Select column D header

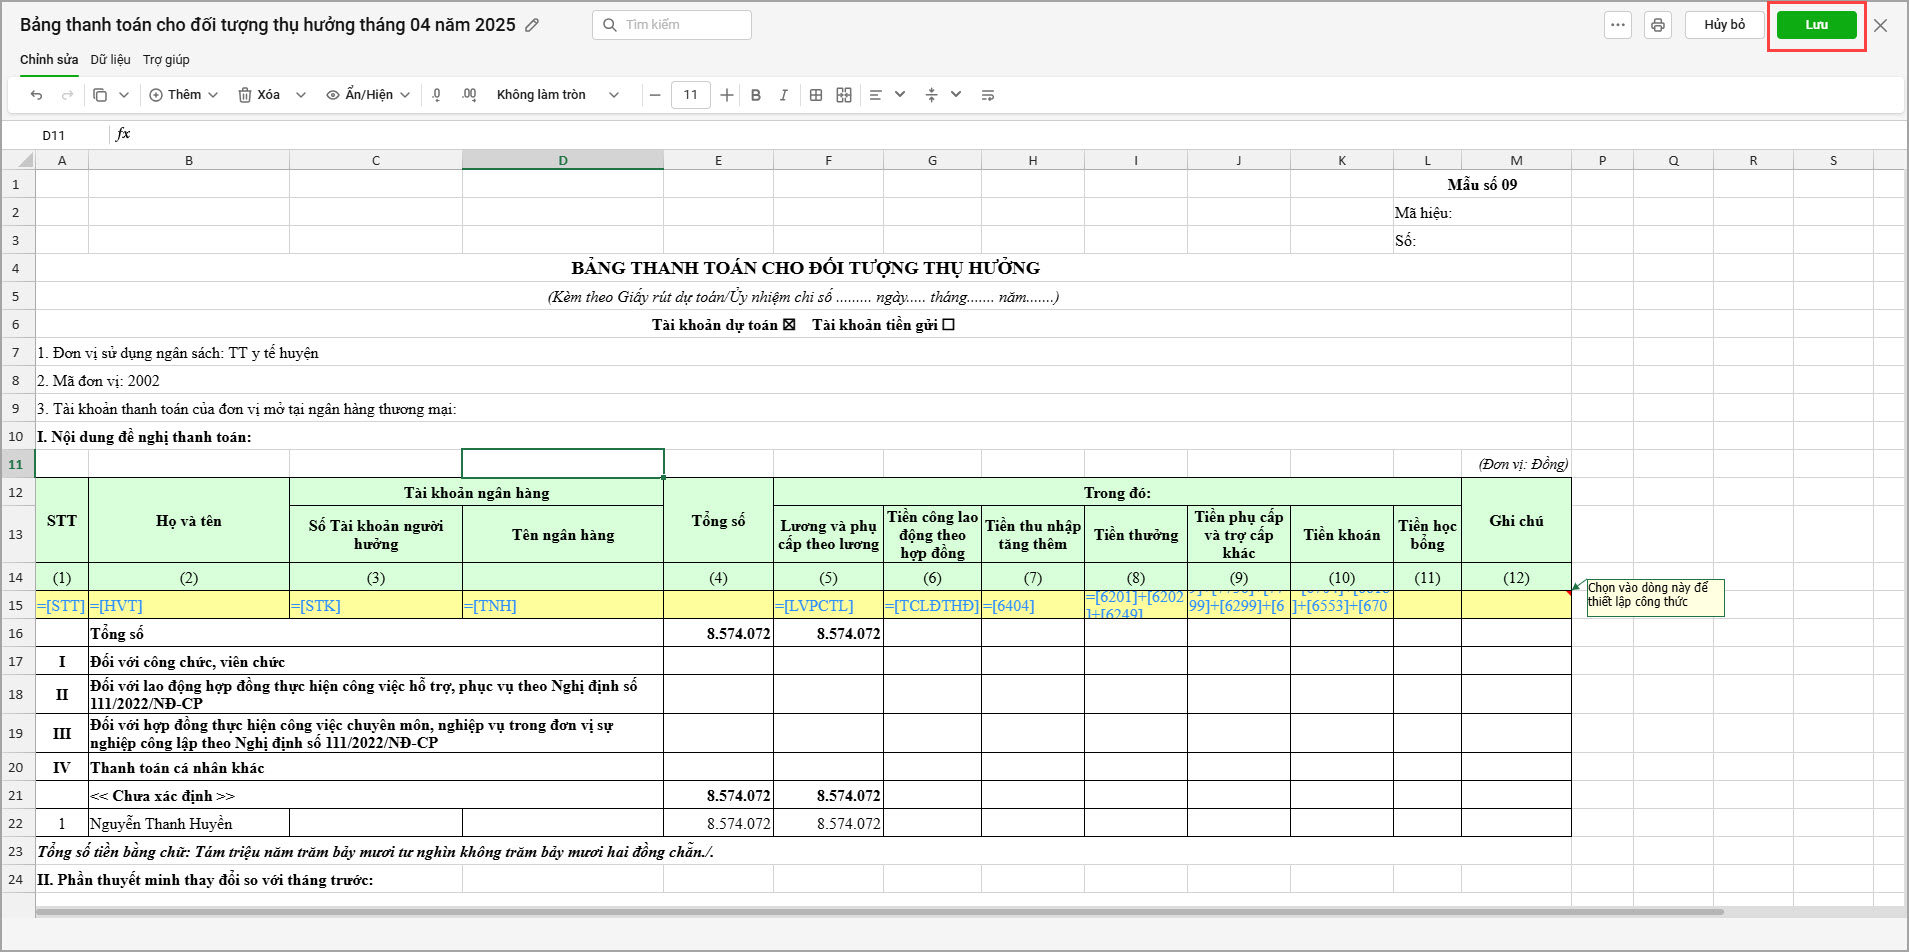click(563, 160)
